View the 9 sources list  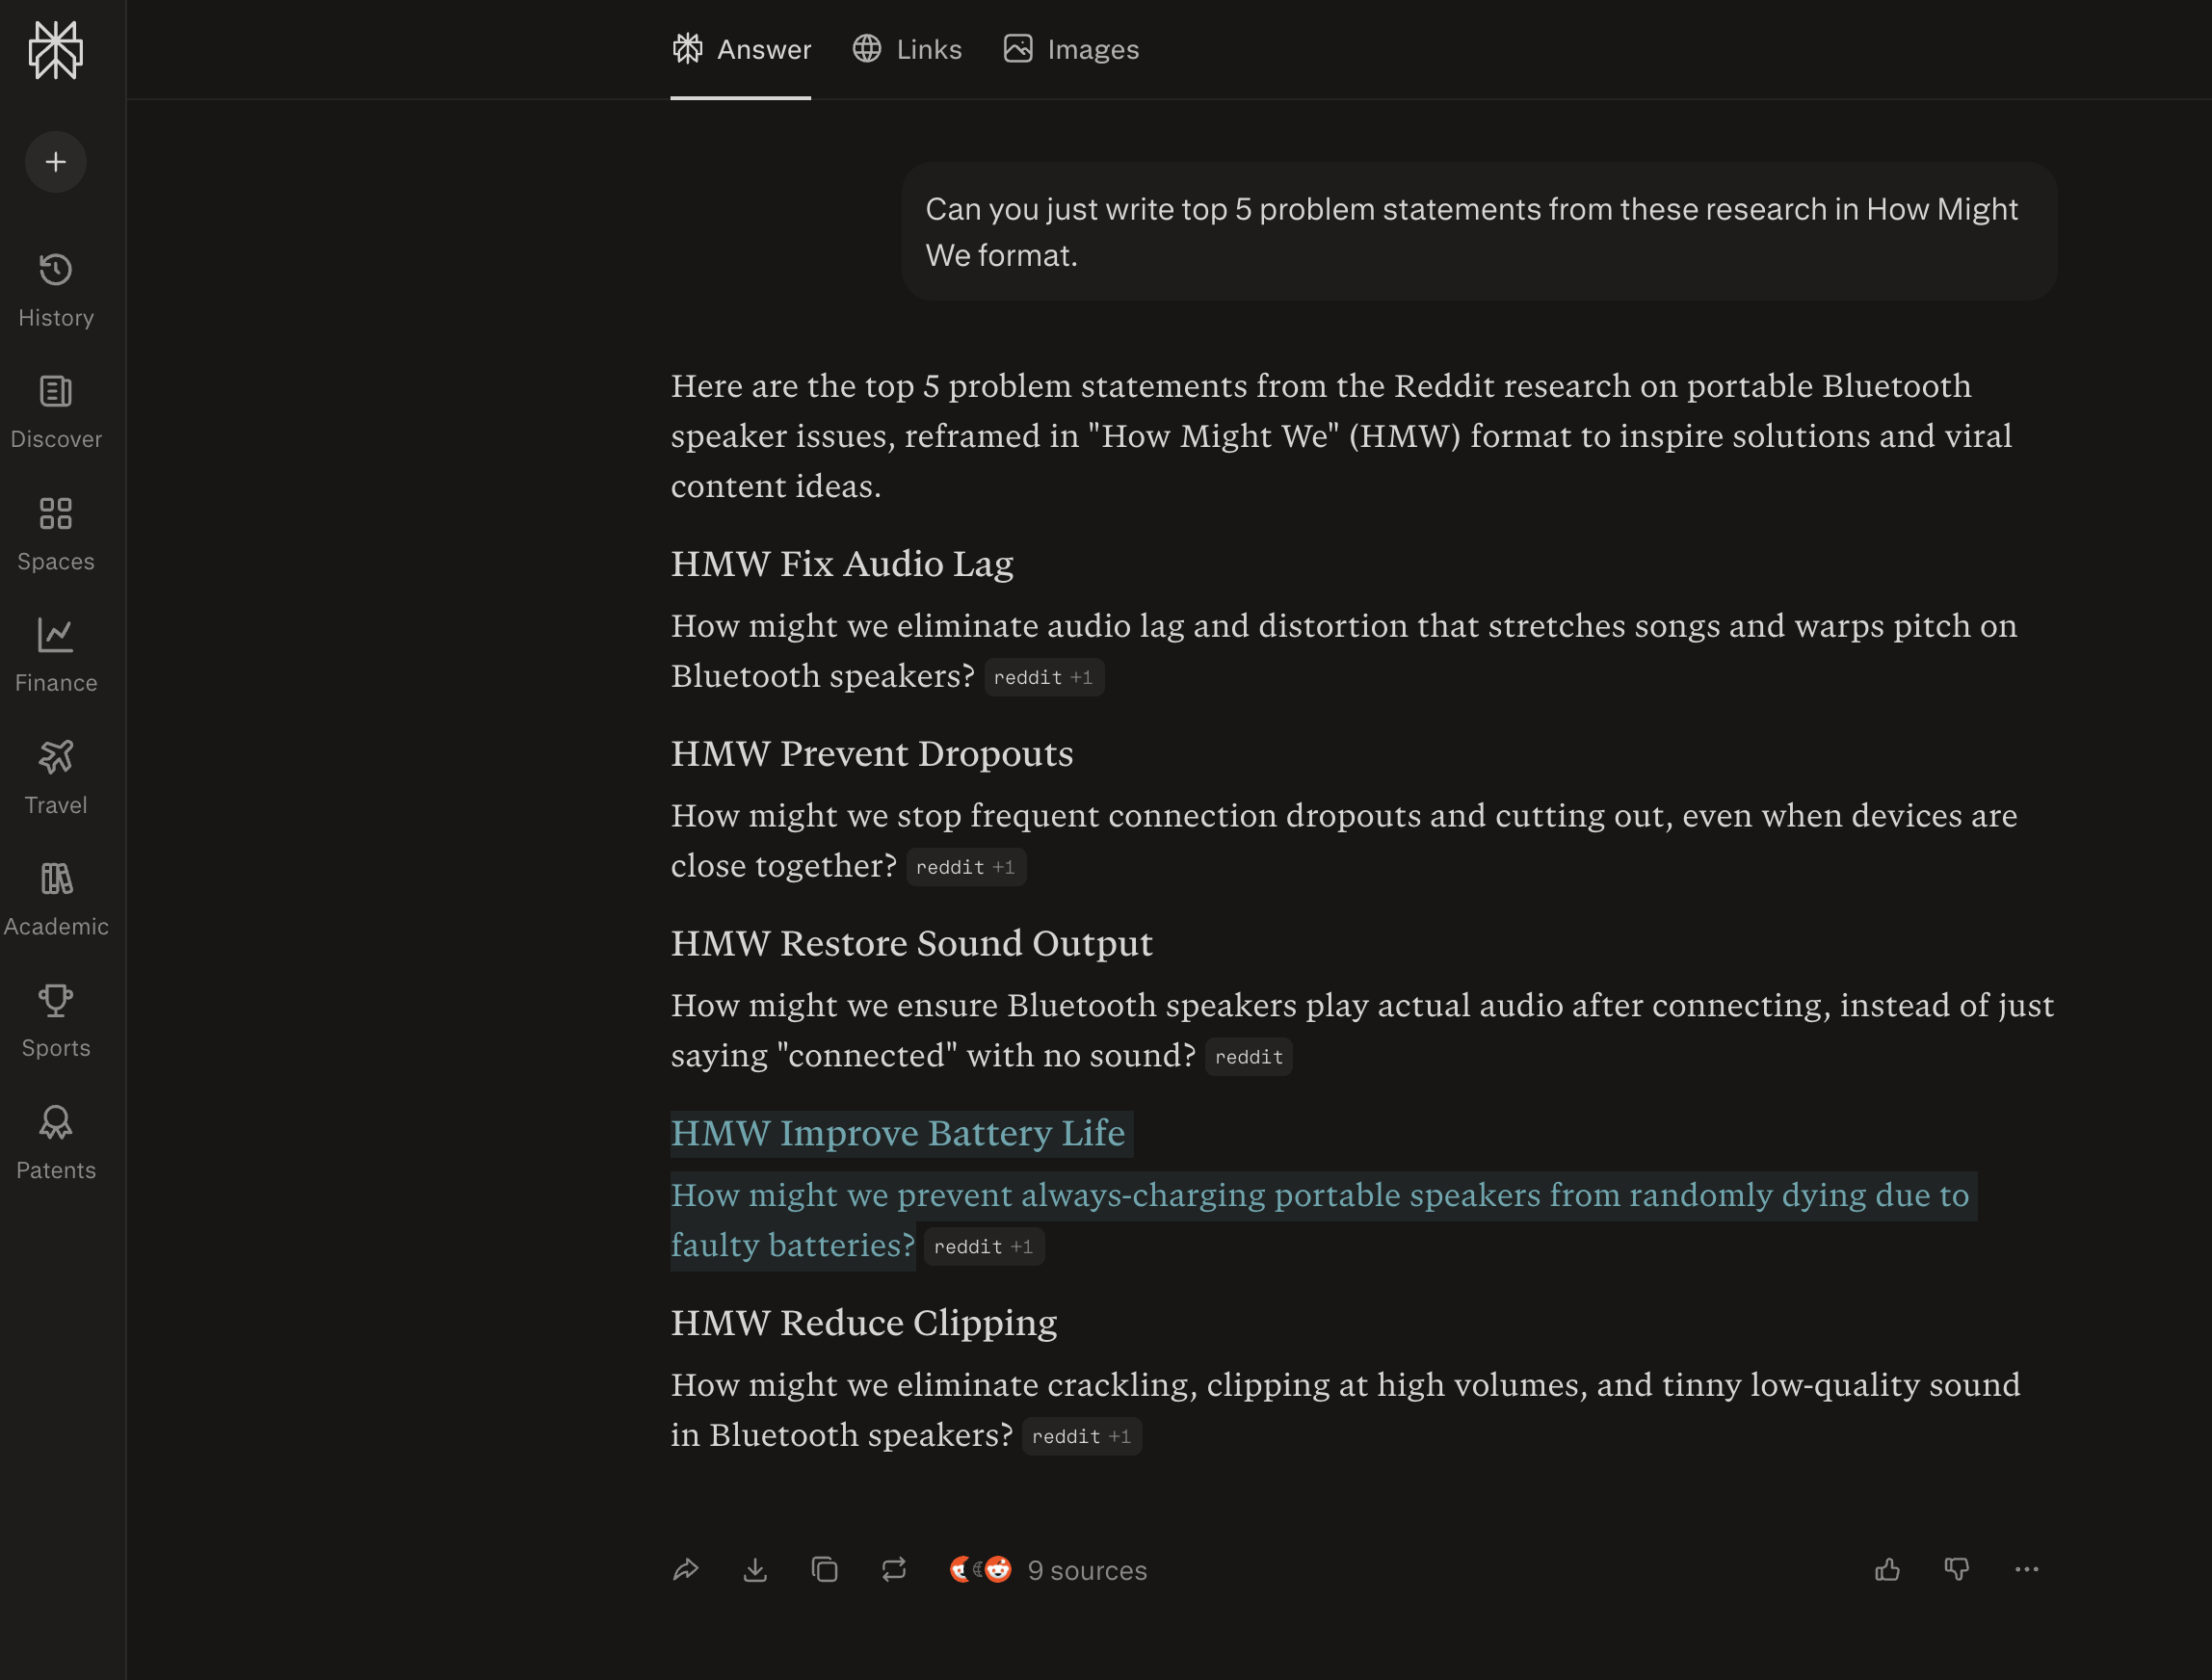pos(1048,1570)
